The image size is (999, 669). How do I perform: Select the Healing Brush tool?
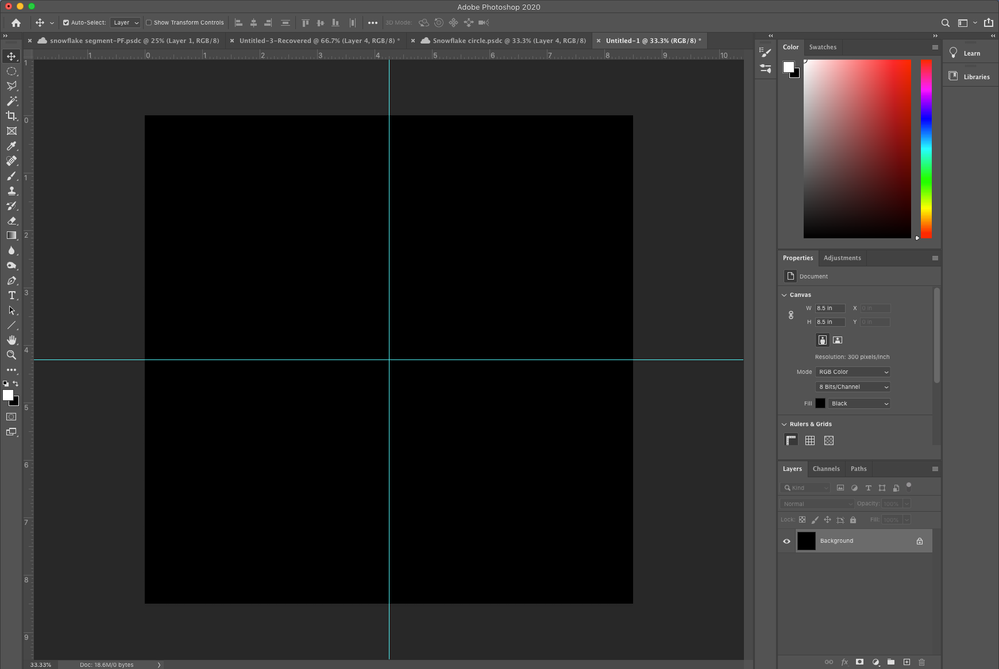pyautogui.click(x=11, y=161)
